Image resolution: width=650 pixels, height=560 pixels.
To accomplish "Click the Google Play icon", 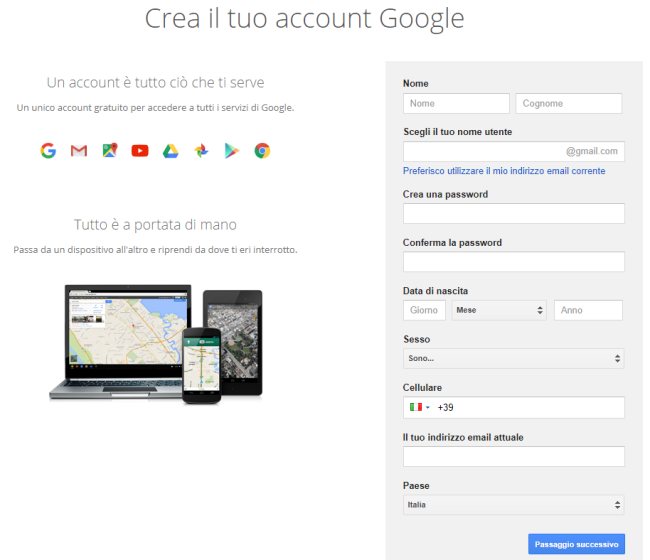I will click(232, 150).
